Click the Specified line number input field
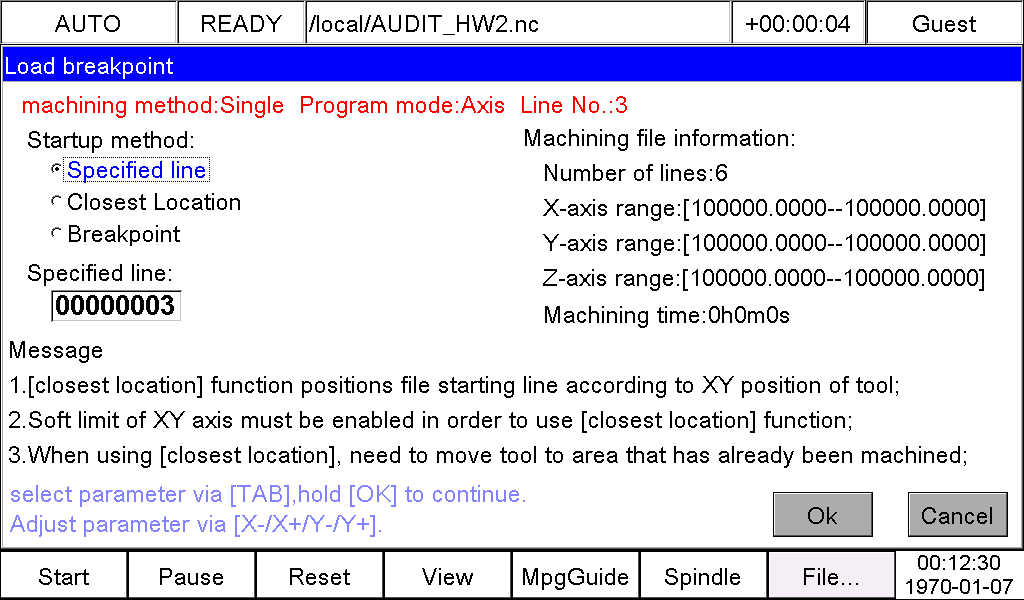The height and width of the screenshot is (600, 1024). tap(116, 306)
